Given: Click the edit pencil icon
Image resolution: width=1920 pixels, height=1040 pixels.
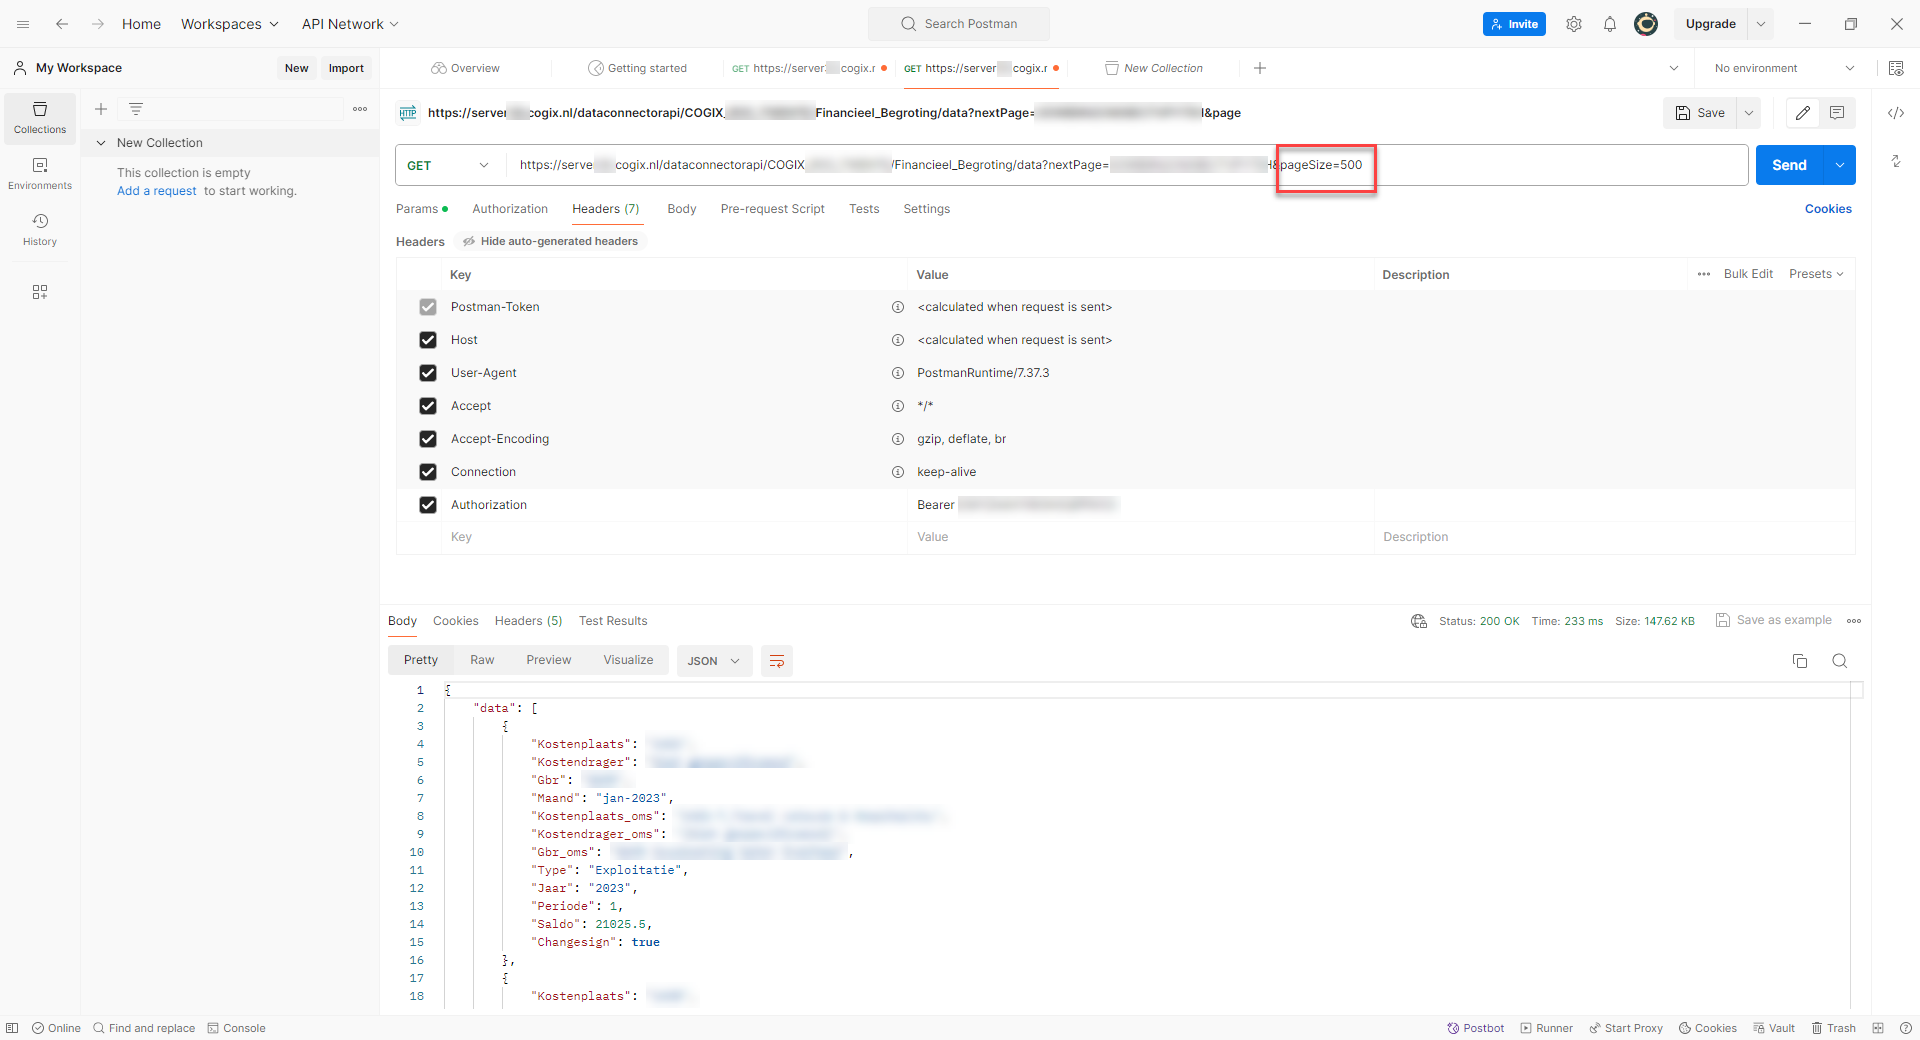Looking at the screenshot, I should [1803, 113].
